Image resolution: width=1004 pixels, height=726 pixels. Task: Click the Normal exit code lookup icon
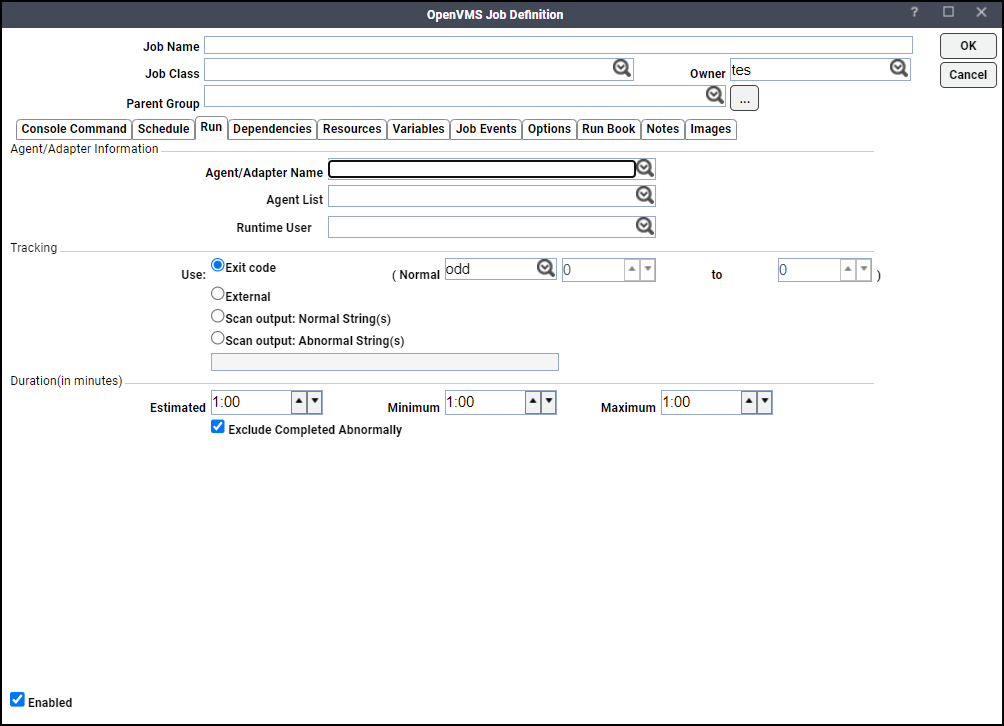coord(545,268)
